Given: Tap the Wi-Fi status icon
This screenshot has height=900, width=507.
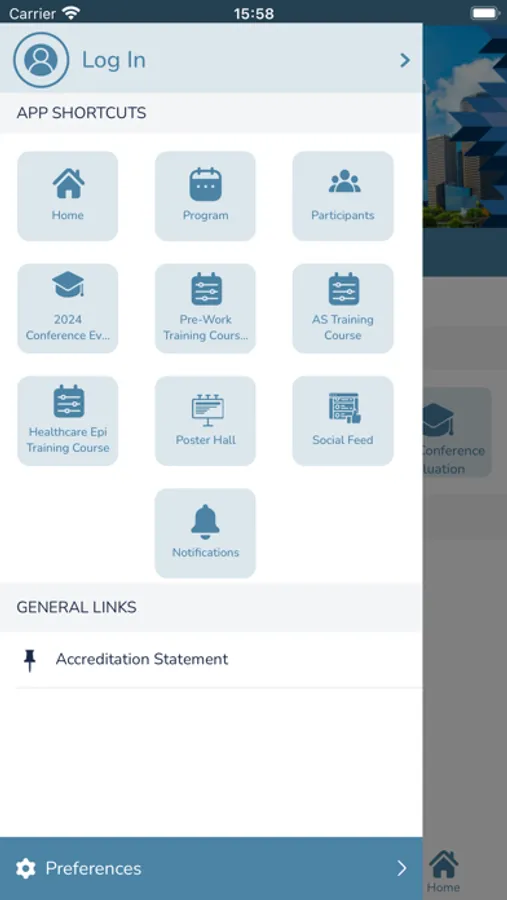Looking at the screenshot, I should pos(71,13).
